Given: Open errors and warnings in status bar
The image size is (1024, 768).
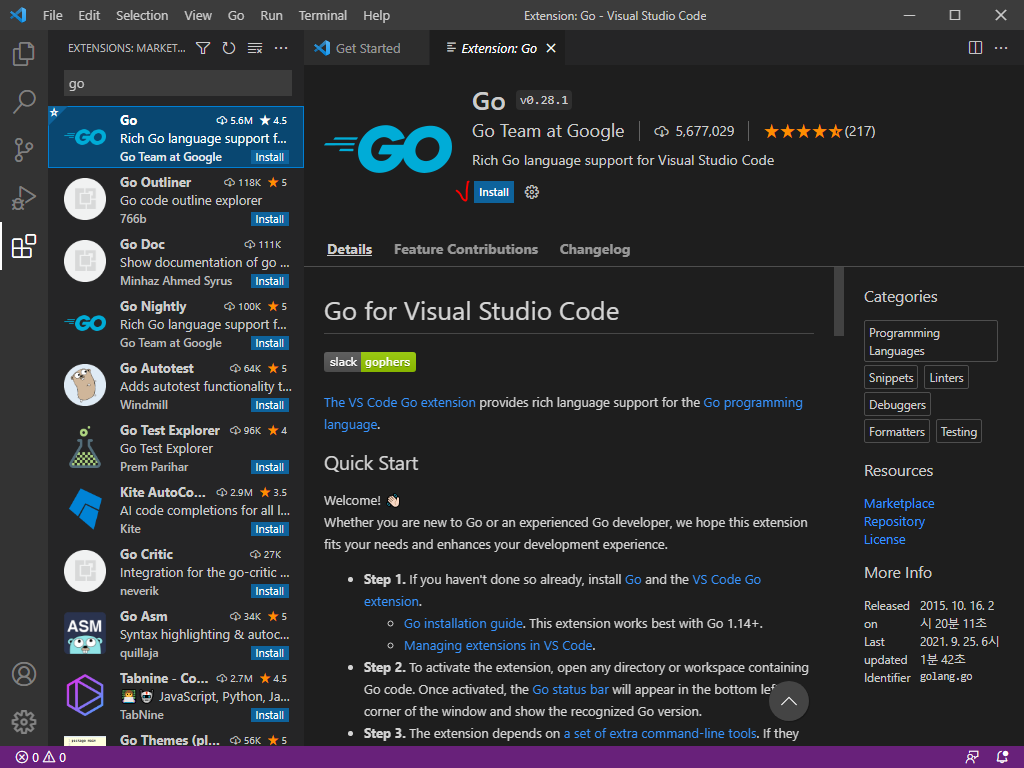Looking at the screenshot, I should pyautogui.click(x=41, y=758).
